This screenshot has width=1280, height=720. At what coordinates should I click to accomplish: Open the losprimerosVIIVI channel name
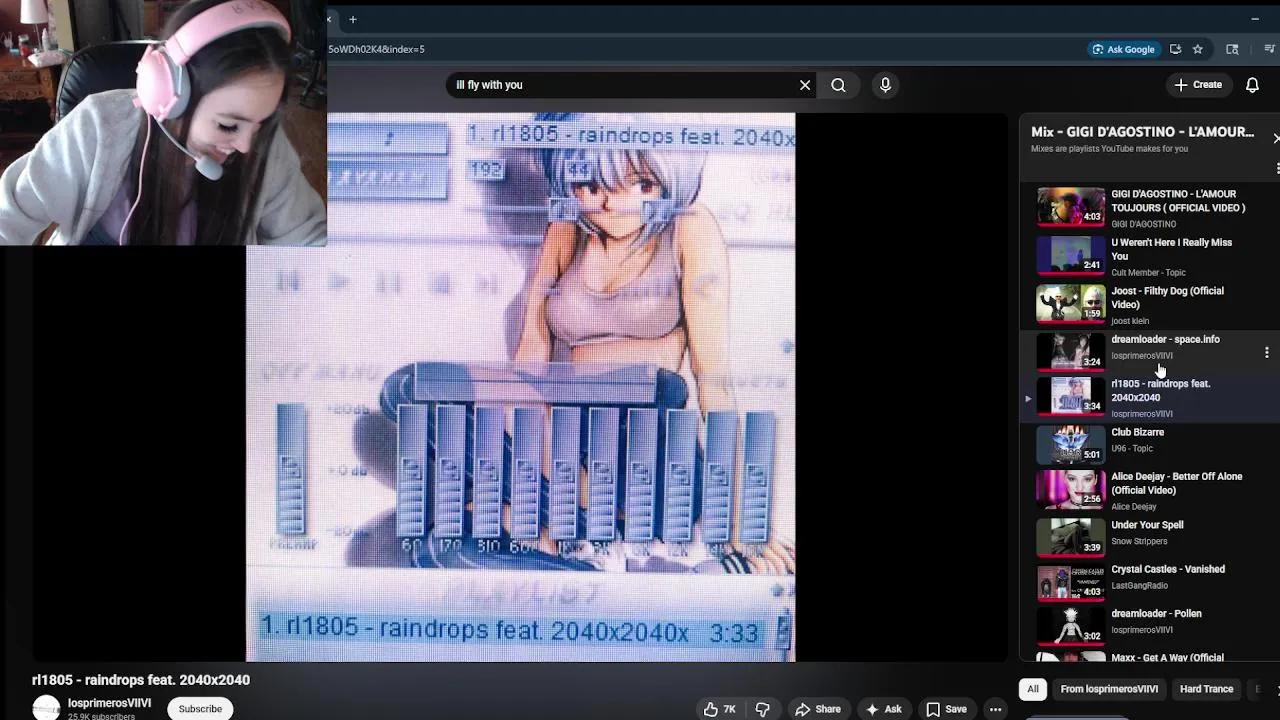(x=109, y=703)
